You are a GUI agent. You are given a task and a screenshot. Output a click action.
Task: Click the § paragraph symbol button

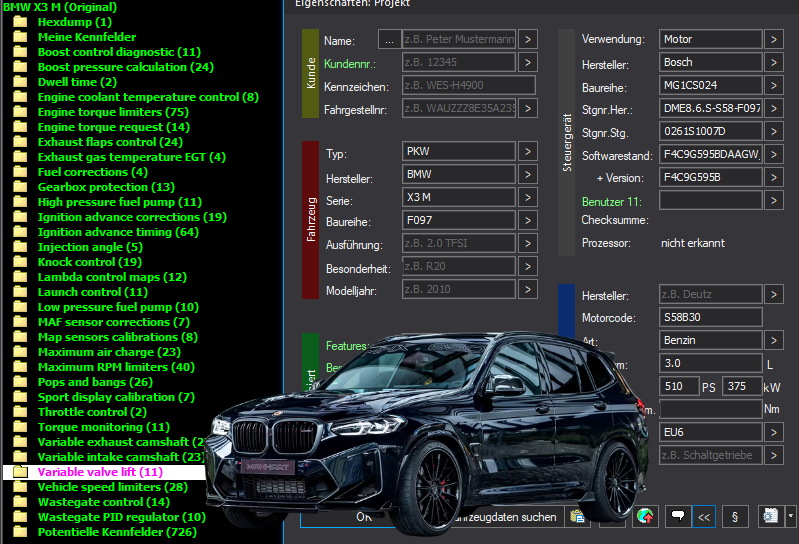(x=734, y=516)
